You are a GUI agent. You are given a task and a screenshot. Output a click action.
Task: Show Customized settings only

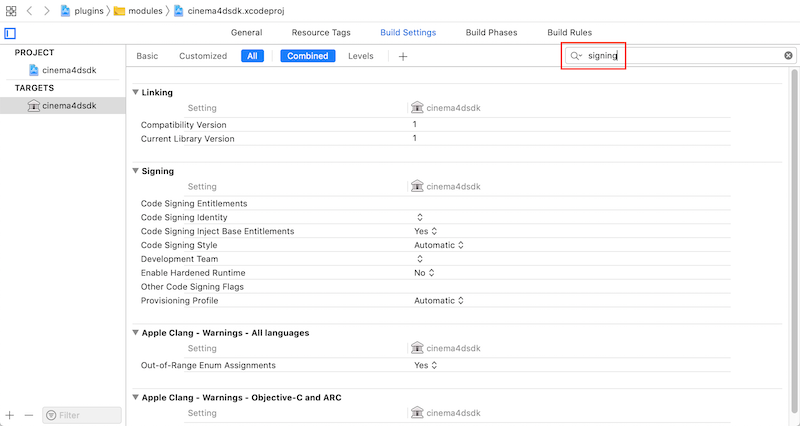point(203,56)
